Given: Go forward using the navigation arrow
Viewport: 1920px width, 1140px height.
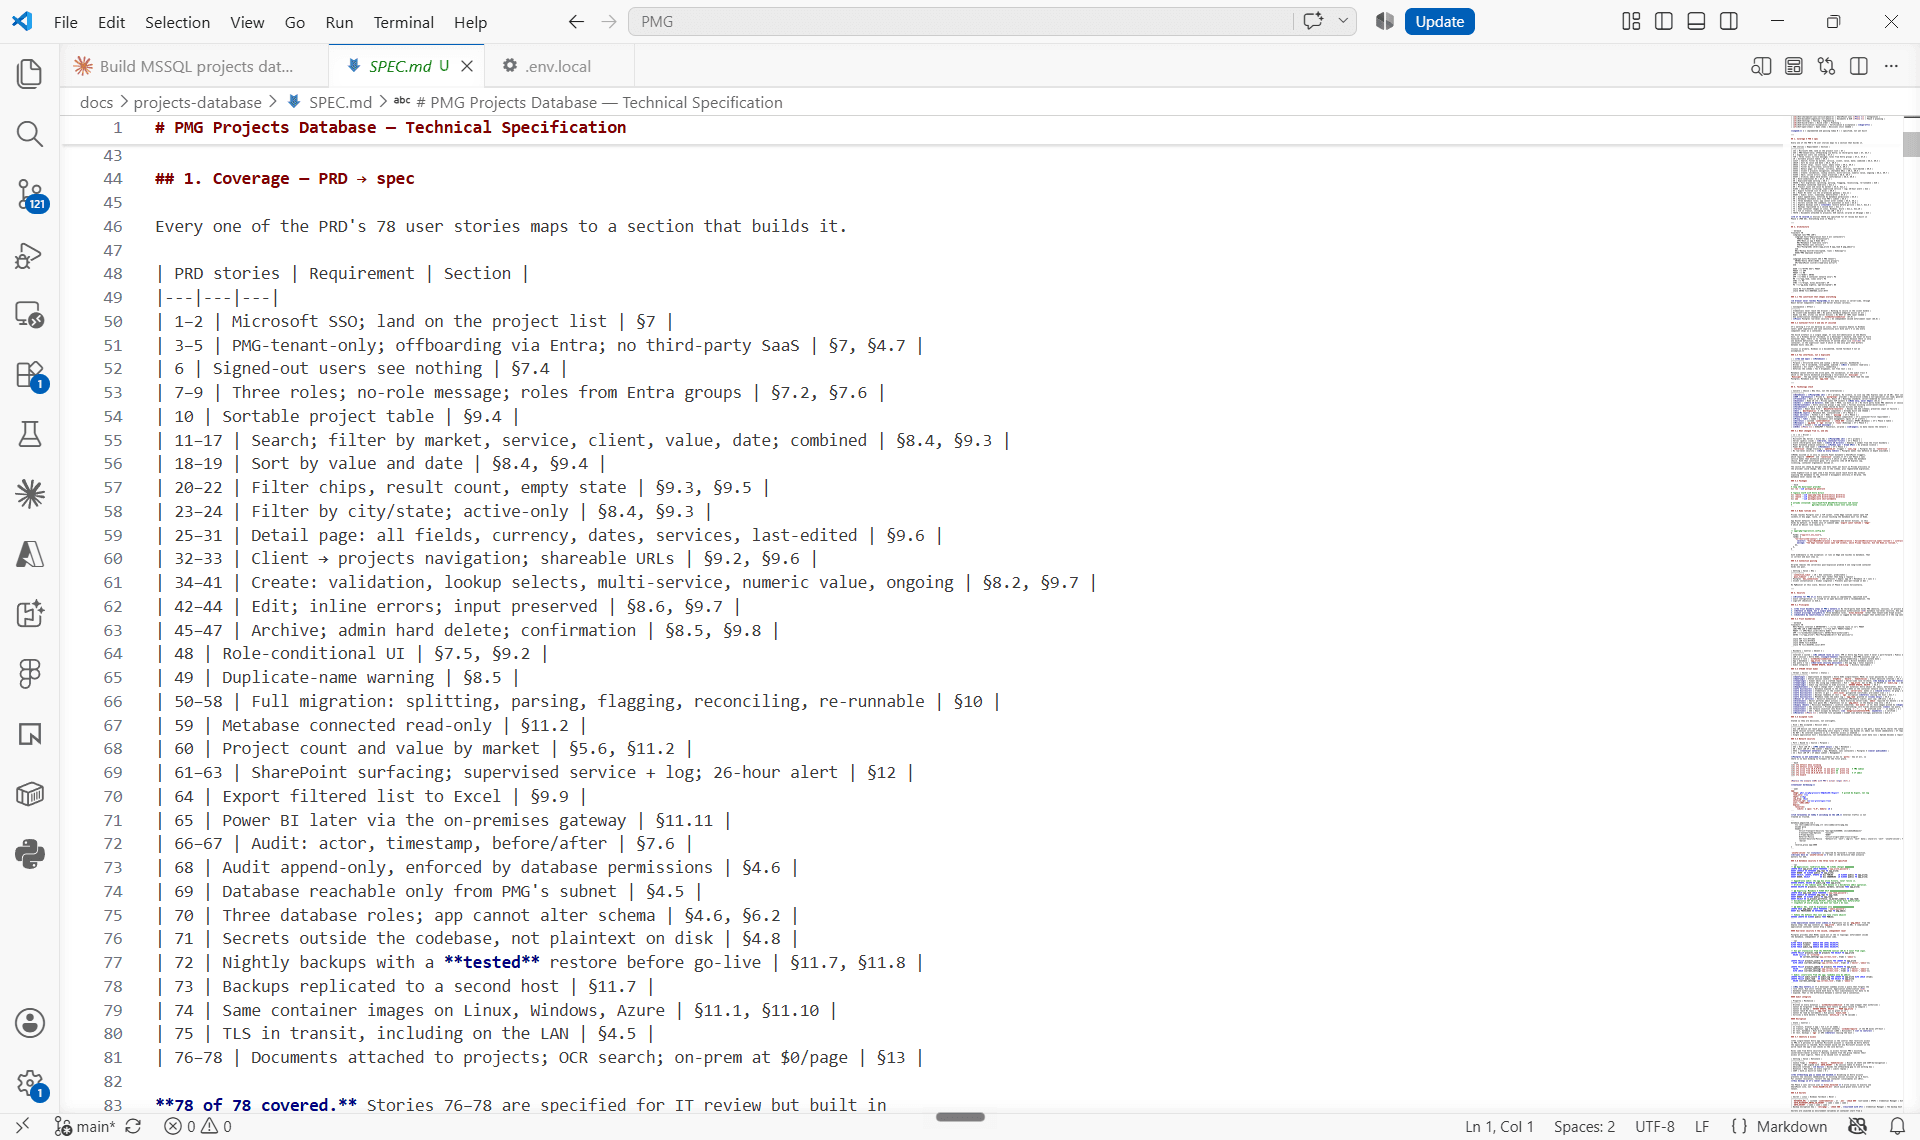Looking at the screenshot, I should [x=609, y=22].
